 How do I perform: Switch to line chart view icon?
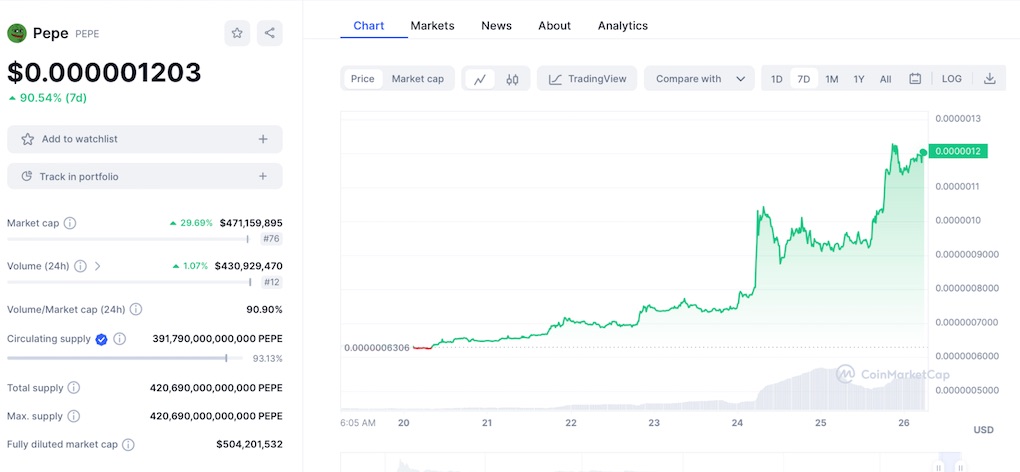point(480,79)
